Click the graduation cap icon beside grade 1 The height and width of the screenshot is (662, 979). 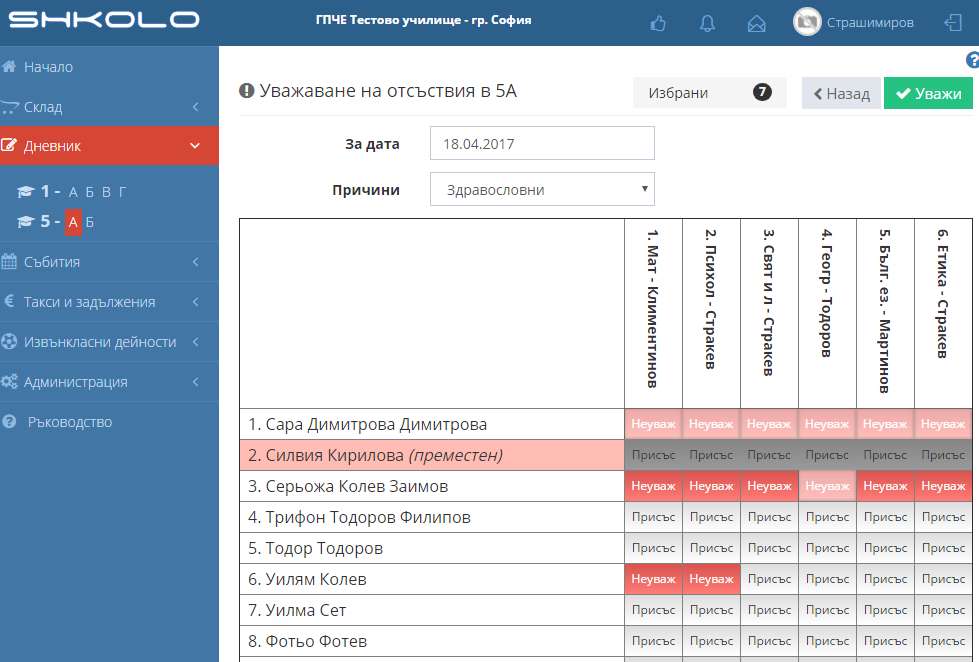pyautogui.click(x=27, y=192)
